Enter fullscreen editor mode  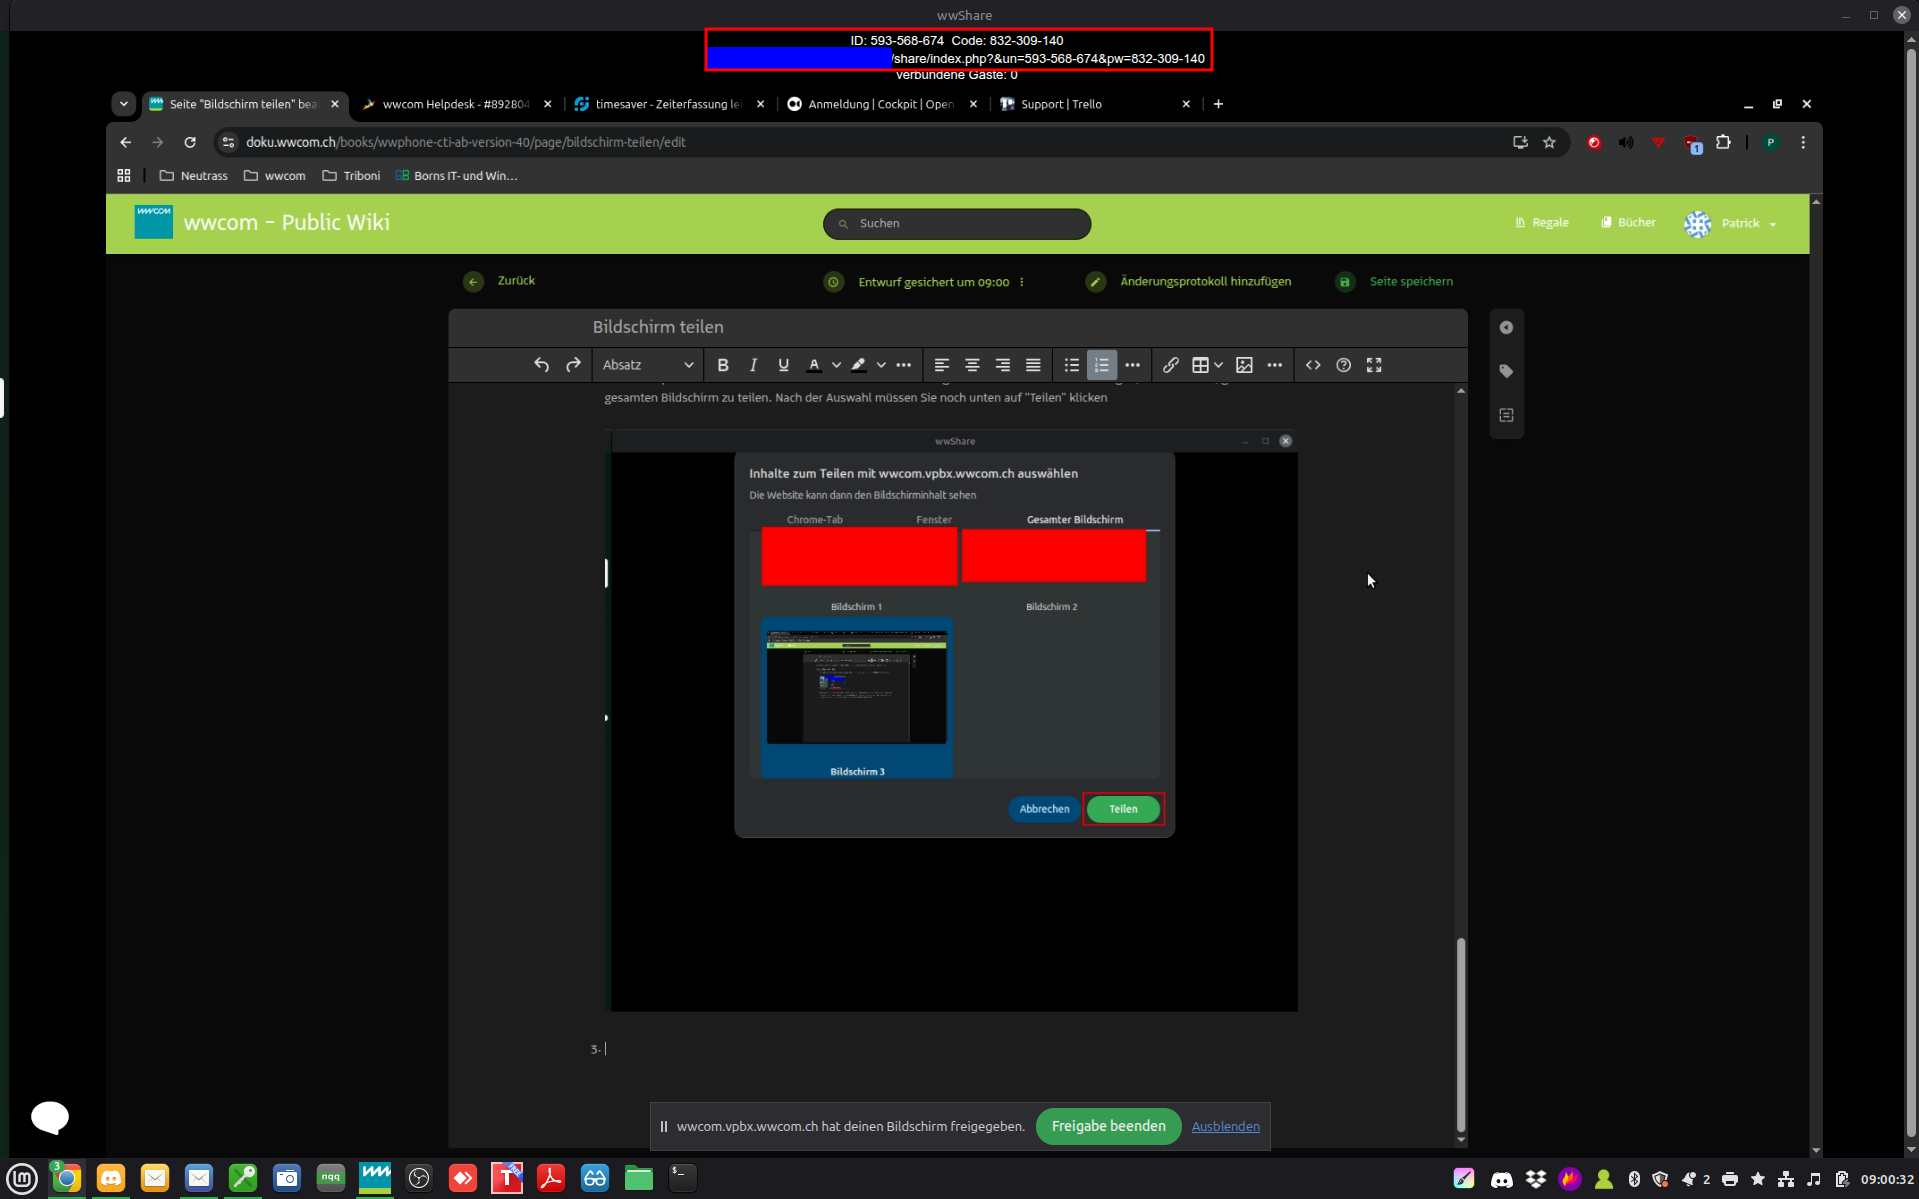pos(1374,365)
